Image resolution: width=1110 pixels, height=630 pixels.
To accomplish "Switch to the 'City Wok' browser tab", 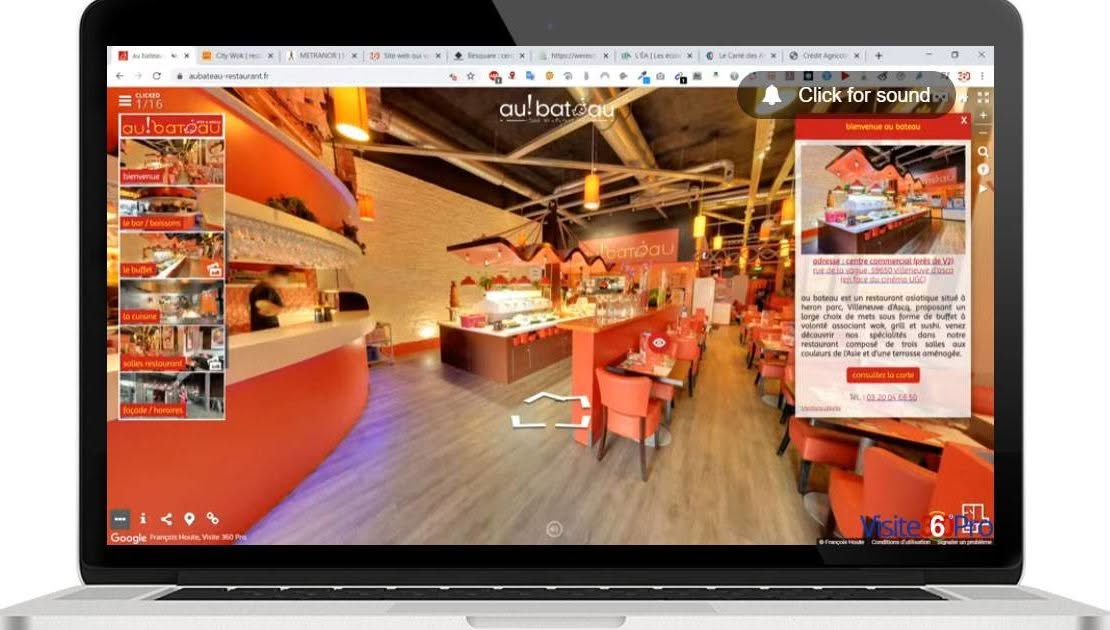I will point(238,55).
